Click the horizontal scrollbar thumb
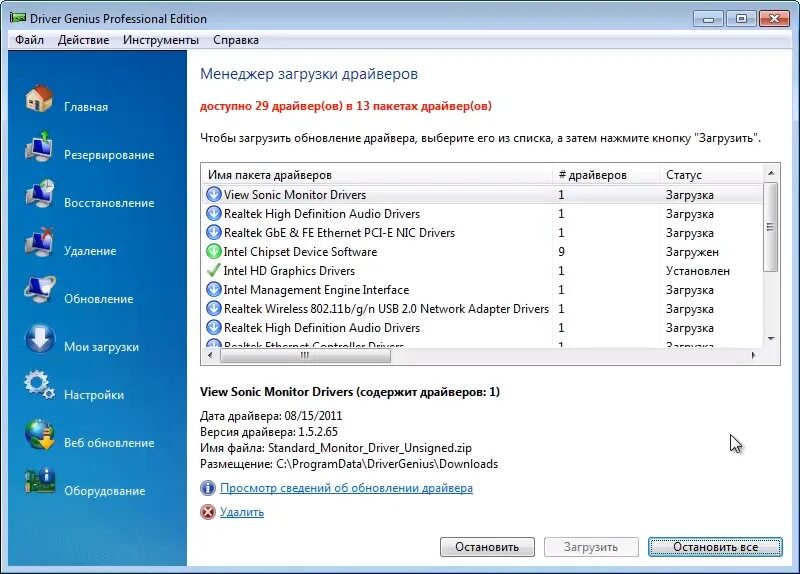800x574 pixels. [x=305, y=356]
